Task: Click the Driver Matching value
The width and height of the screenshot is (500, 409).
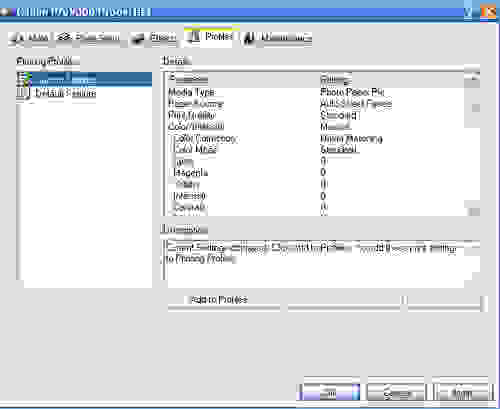Action: tap(351, 138)
